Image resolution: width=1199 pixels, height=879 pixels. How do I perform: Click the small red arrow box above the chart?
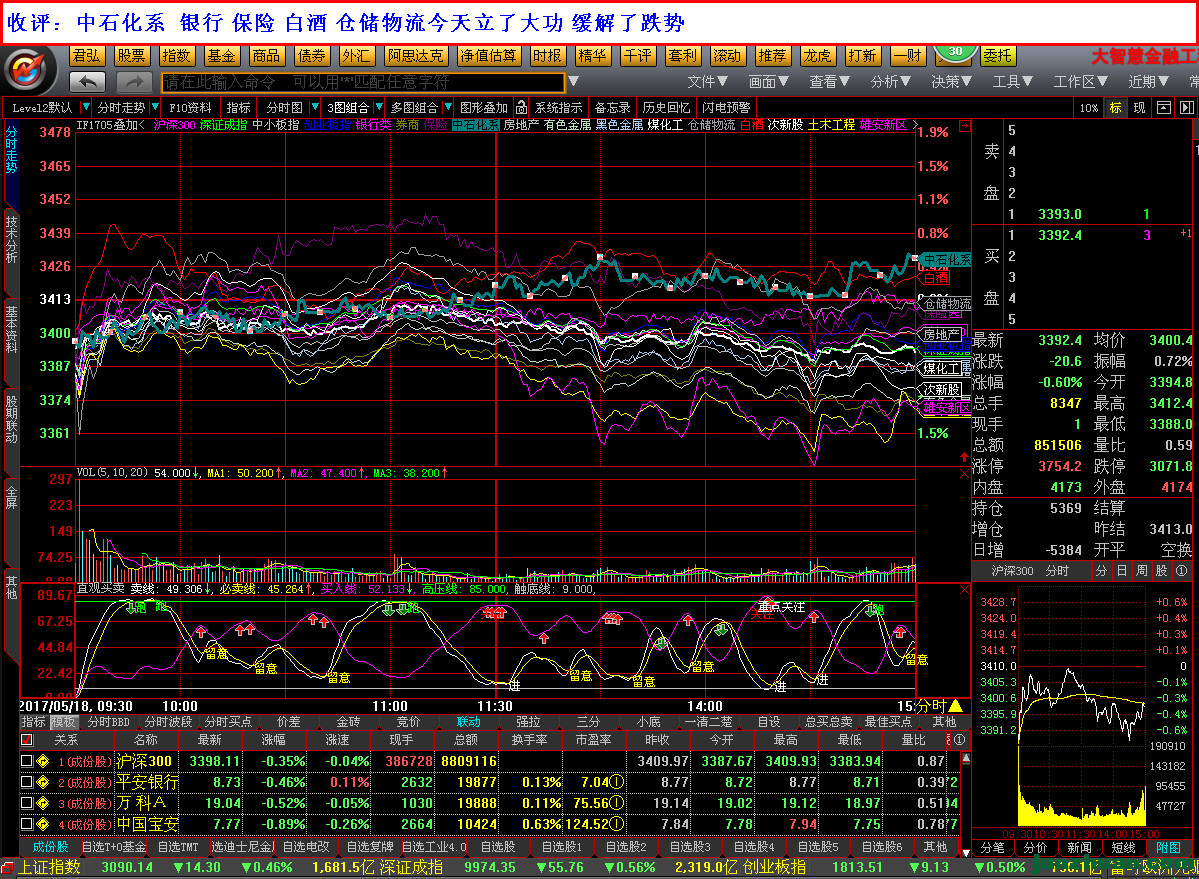[965, 125]
